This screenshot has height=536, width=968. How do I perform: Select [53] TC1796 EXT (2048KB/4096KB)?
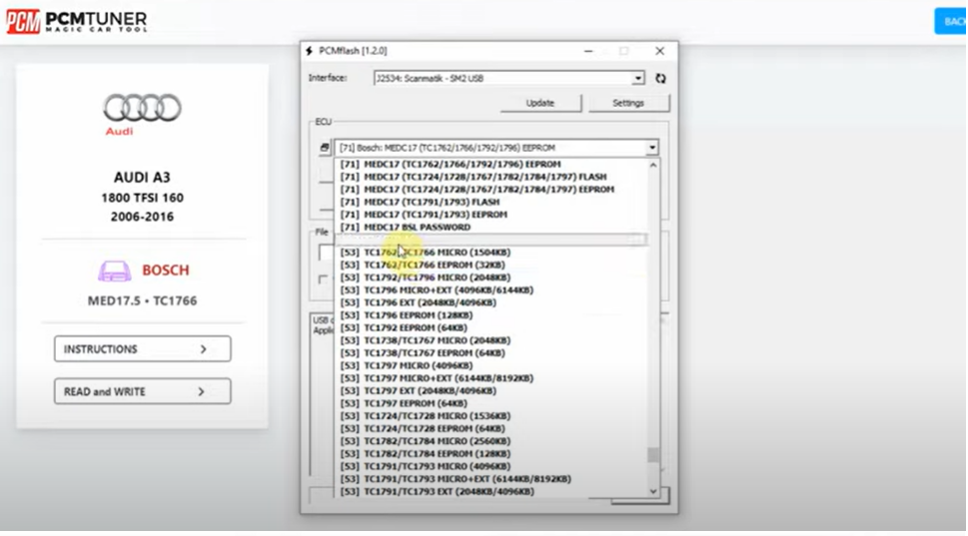coord(491,303)
